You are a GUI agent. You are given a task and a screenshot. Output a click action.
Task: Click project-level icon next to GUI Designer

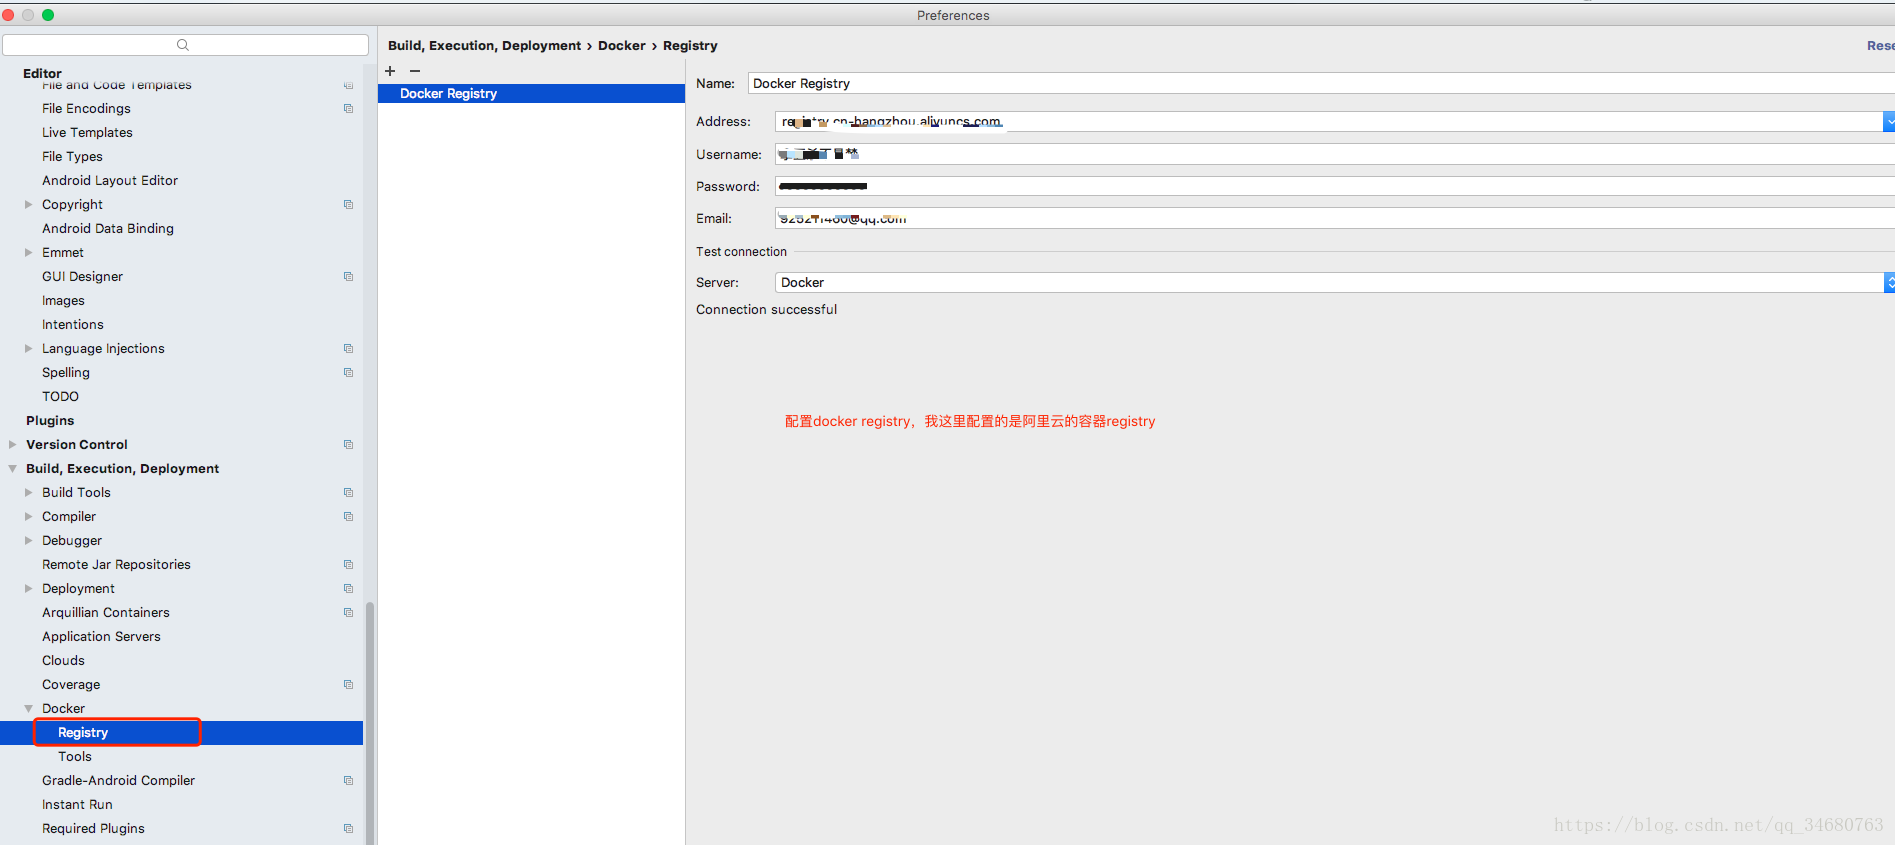[348, 276]
